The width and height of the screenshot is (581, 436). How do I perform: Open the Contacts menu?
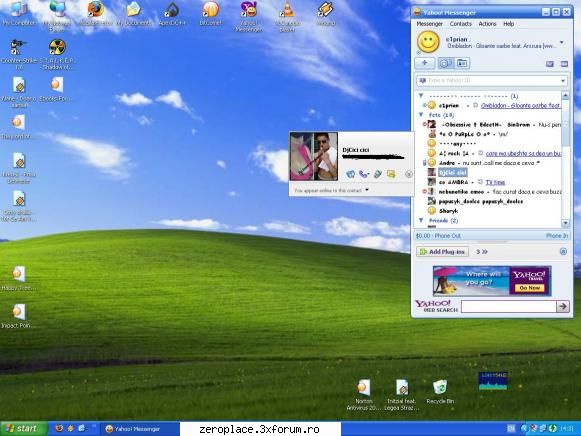461,24
